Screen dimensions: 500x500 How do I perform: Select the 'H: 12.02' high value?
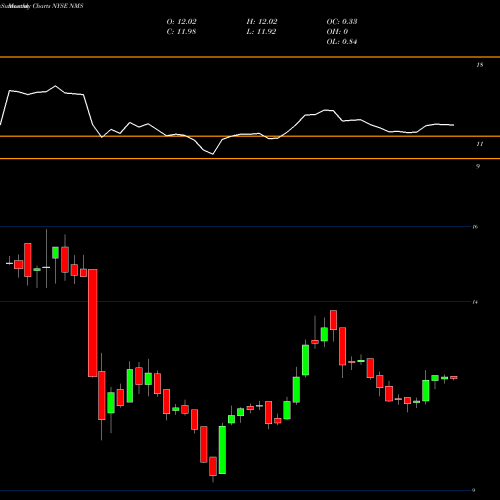click(x=262, y=22)
